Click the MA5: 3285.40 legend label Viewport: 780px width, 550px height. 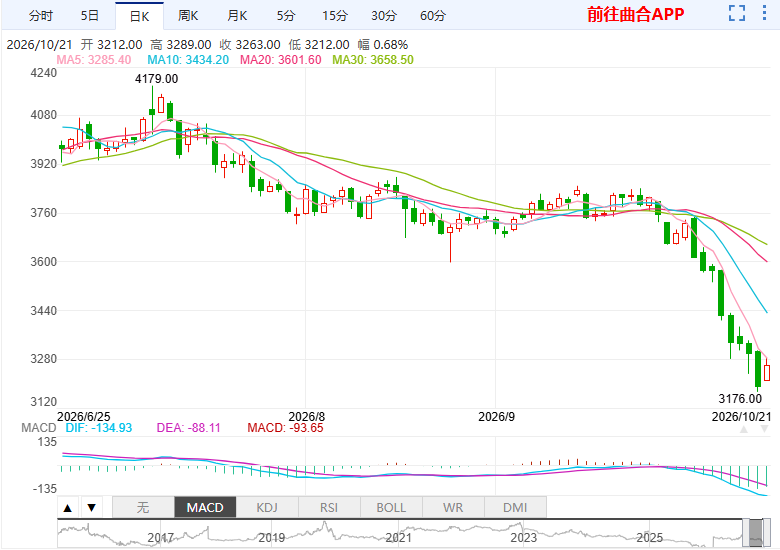94,60
